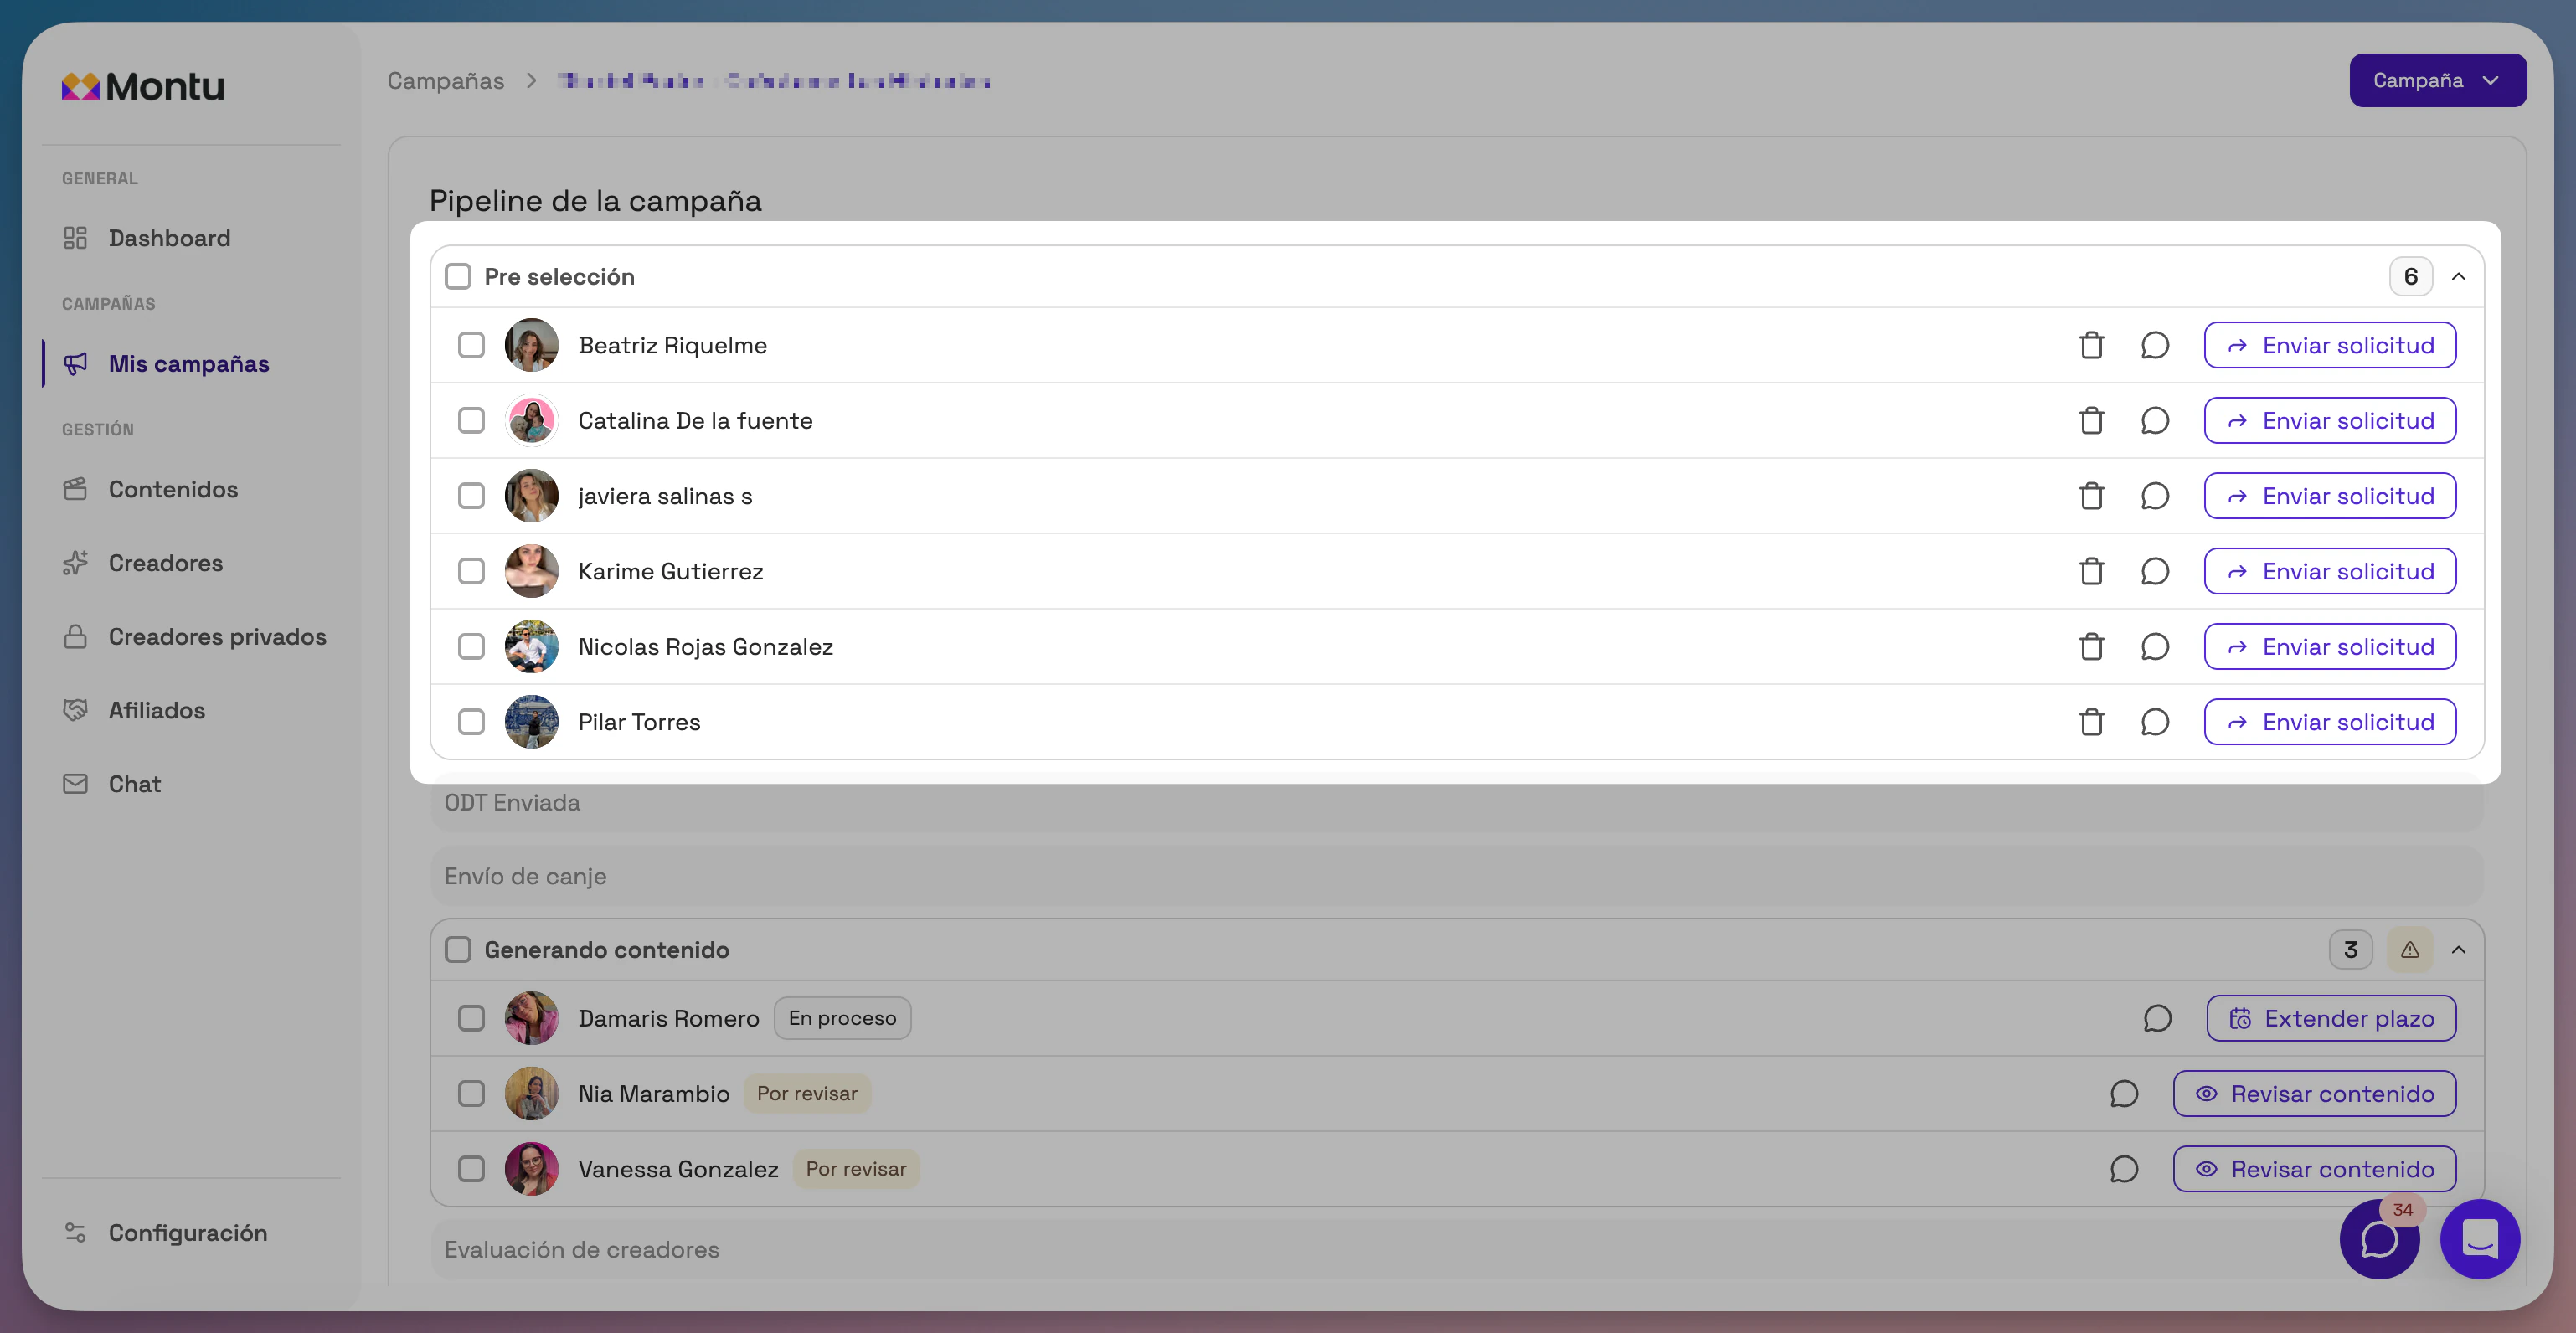Open comment icon for Nia Marambio
This screenshot has width=2576, height=1333.
(2123, 1093)
